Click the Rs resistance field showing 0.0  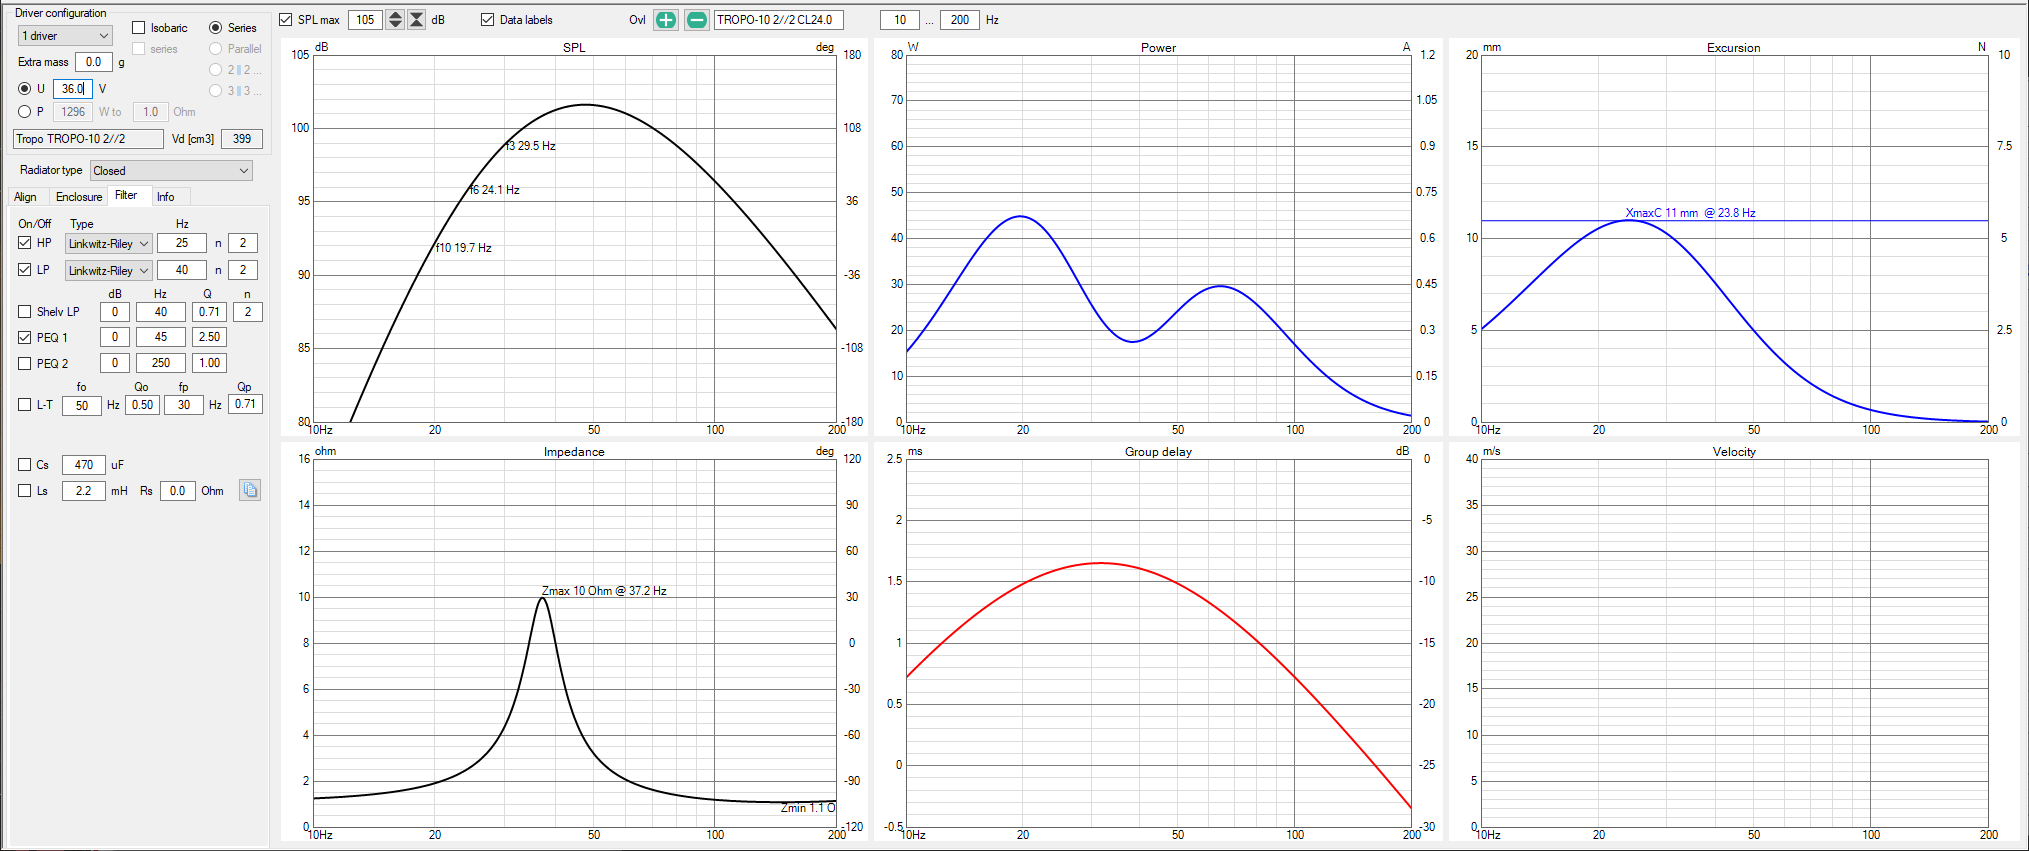tap(177, 491)
